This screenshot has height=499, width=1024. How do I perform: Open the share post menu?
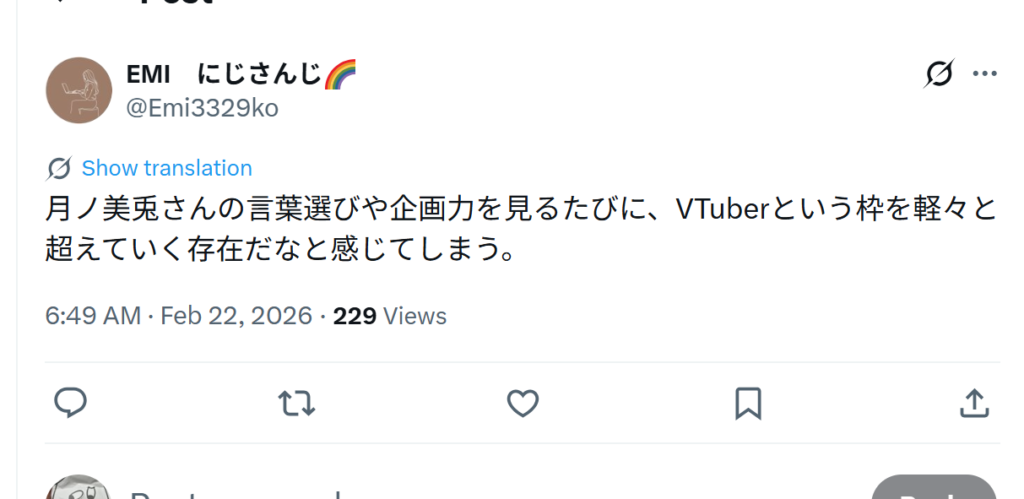974,403
